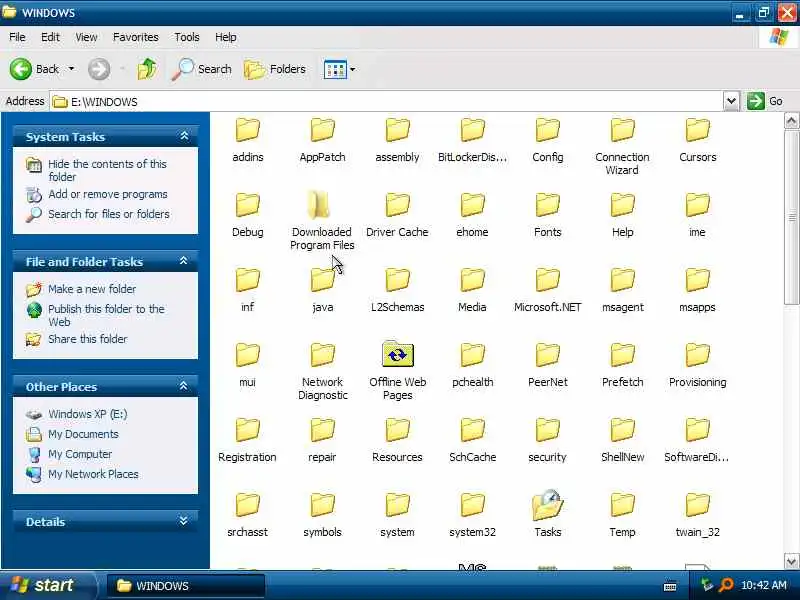Screen dimensions: 800x600
Task: Go up one folder level
Action: point(147,68)
